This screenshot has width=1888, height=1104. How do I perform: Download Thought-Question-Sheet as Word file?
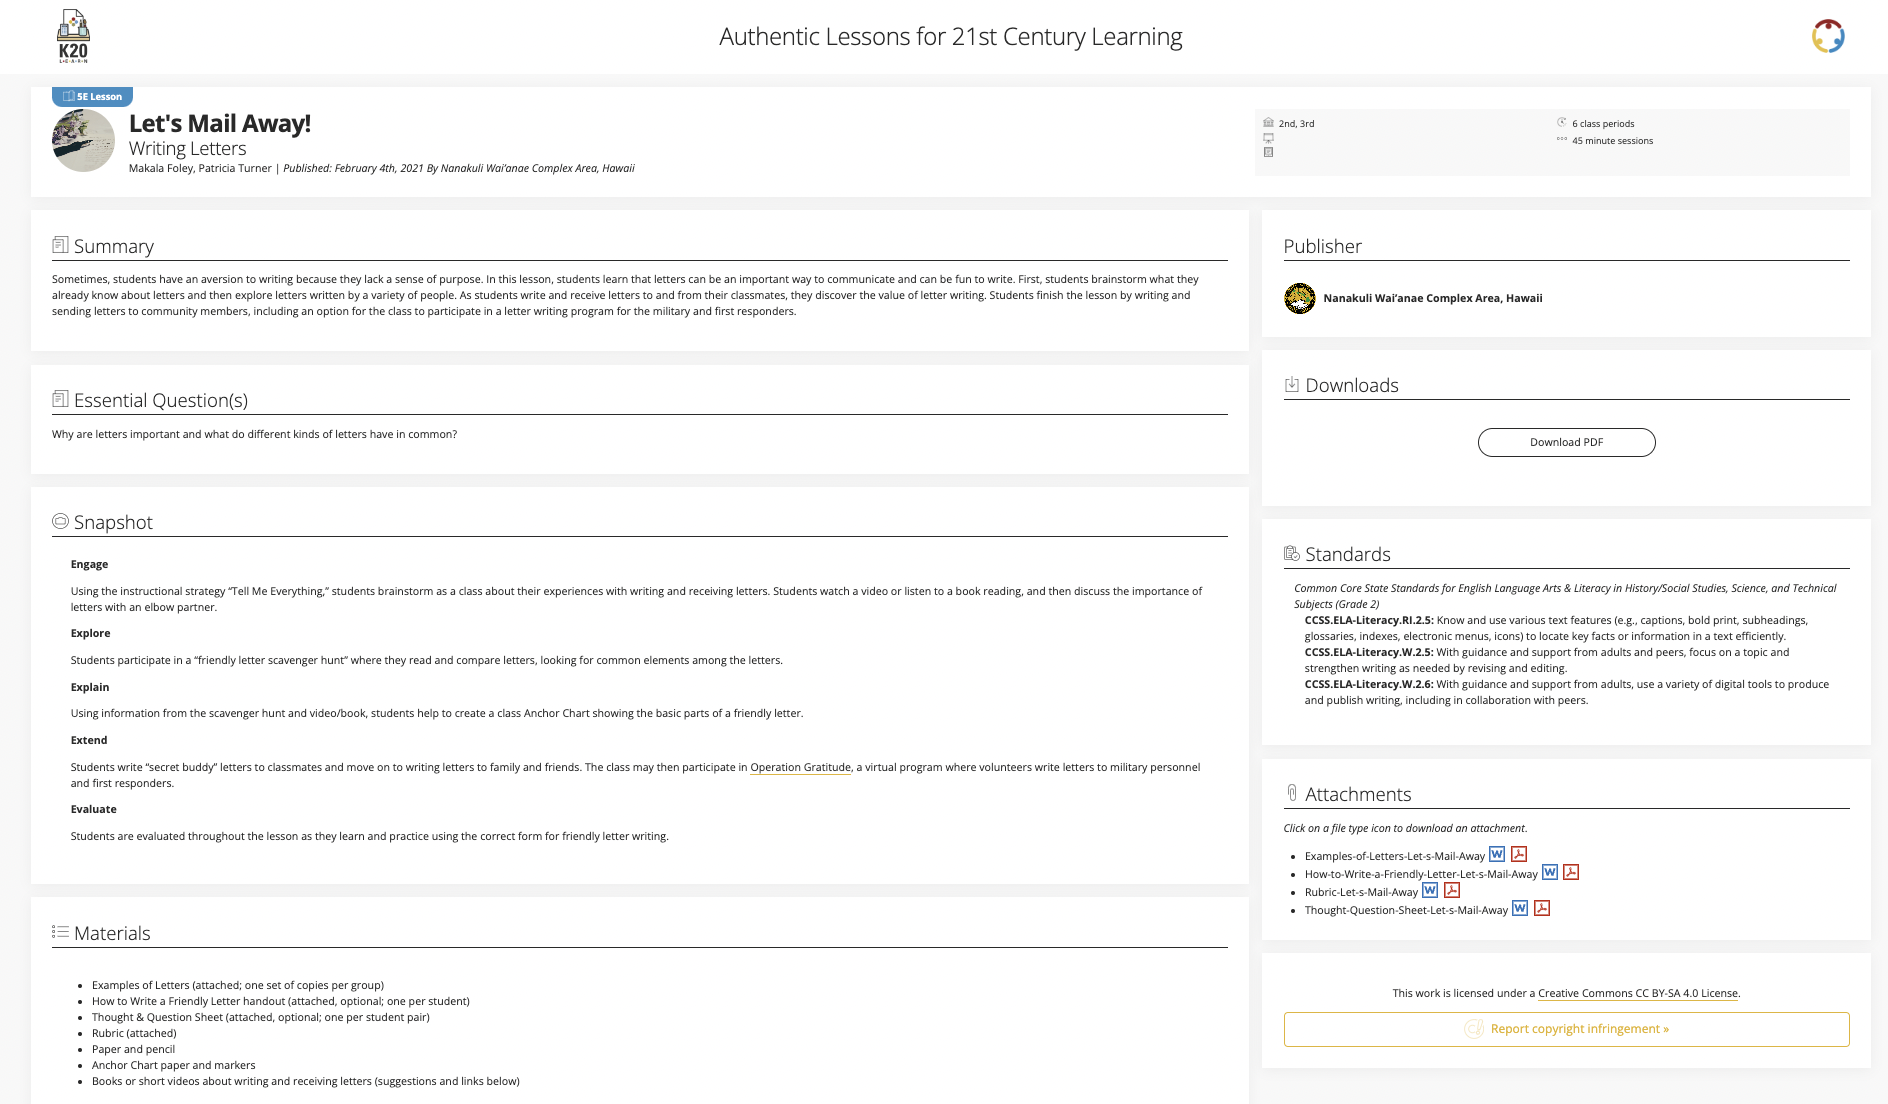[x=1520, y=908]
